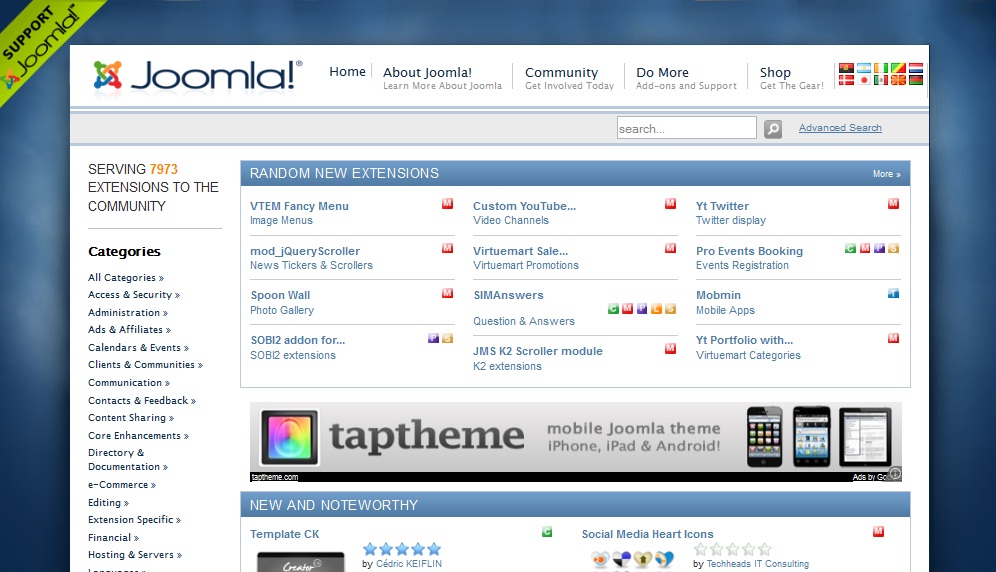Open author Cédric KEIFLIN link
The width and height of the screenshot is (996, 572).
[x=408, y=564]
